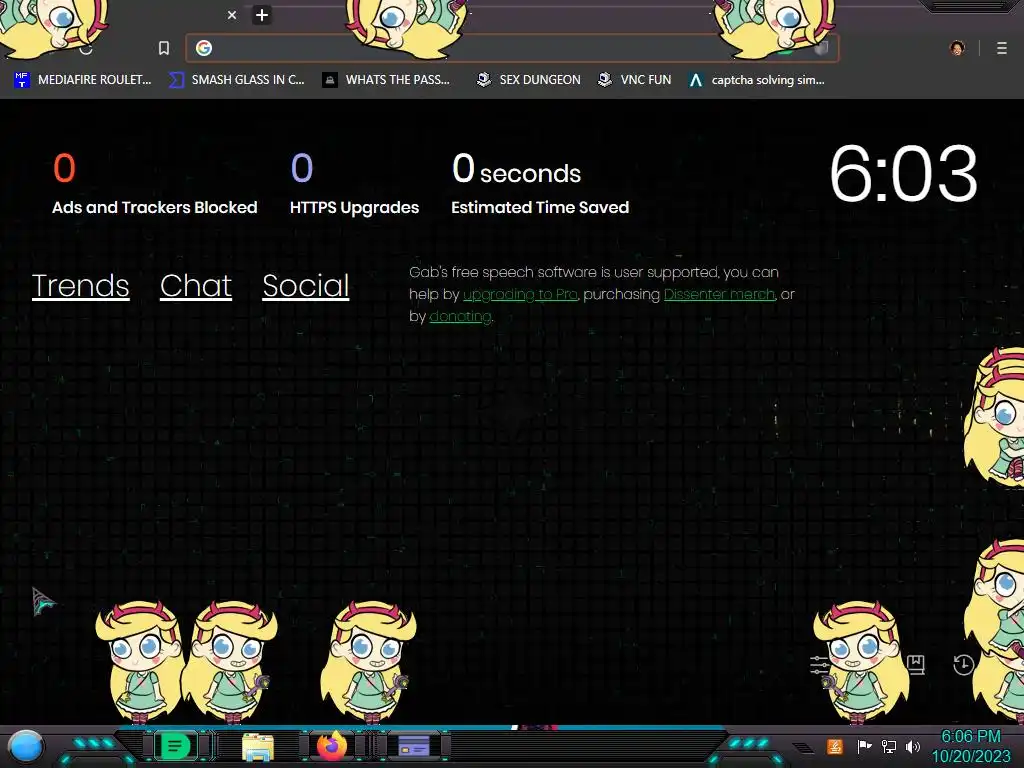The height and width of the screenshot is (768, 1024).
Task: Open File Explorer from the taskbar
Action: click(257, 746)
